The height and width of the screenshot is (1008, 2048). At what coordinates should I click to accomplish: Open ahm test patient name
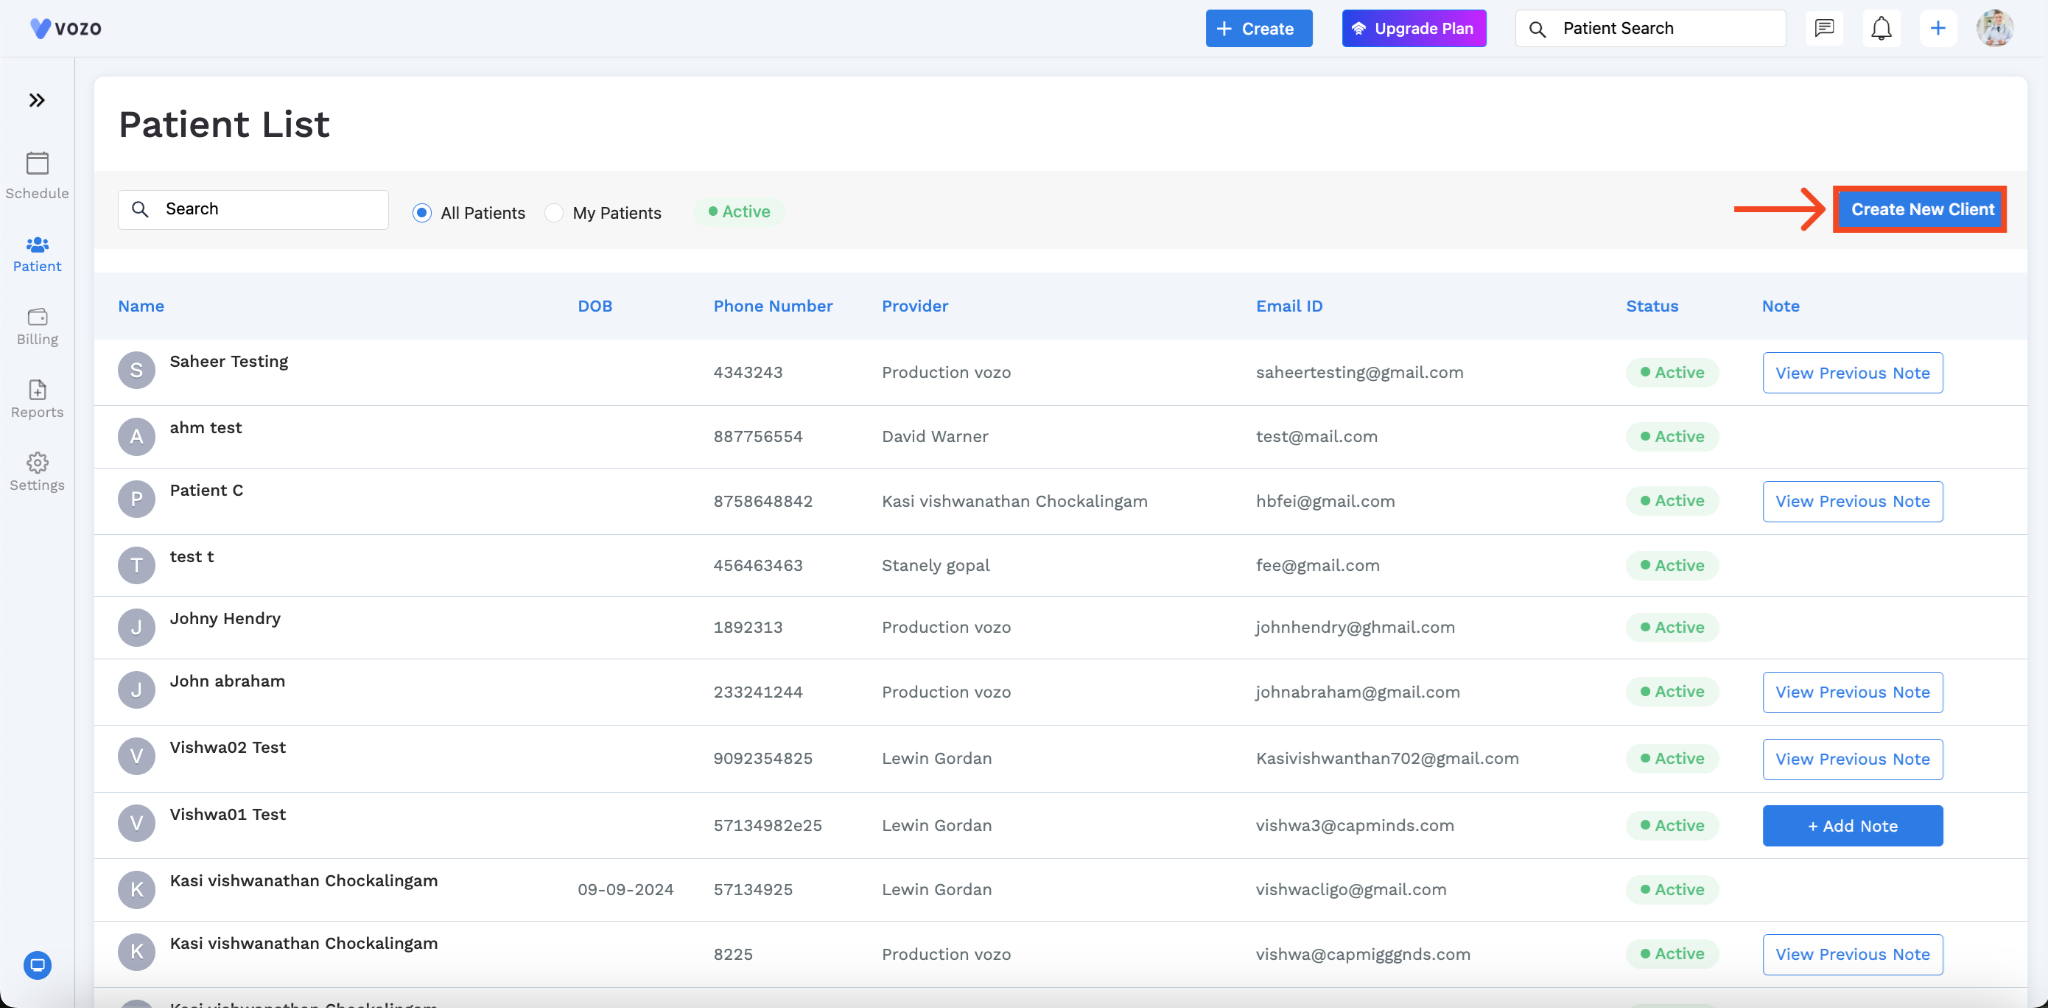click(206, 427)
